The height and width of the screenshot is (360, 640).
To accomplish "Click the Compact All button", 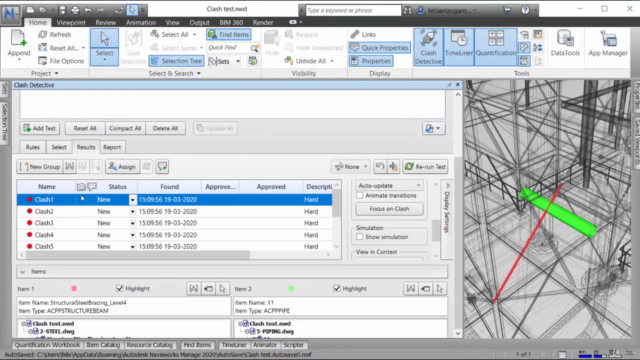I will [x=125, y=128].
